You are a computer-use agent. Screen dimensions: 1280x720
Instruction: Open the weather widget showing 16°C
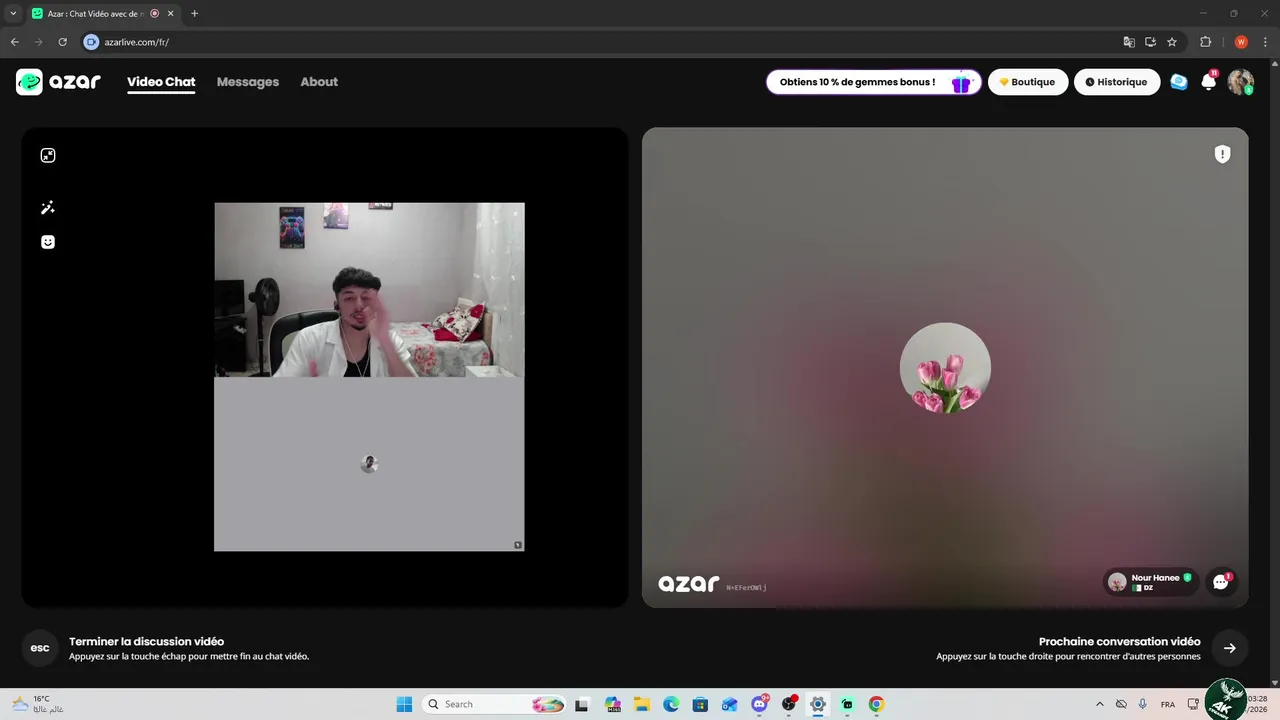point(38,704)
